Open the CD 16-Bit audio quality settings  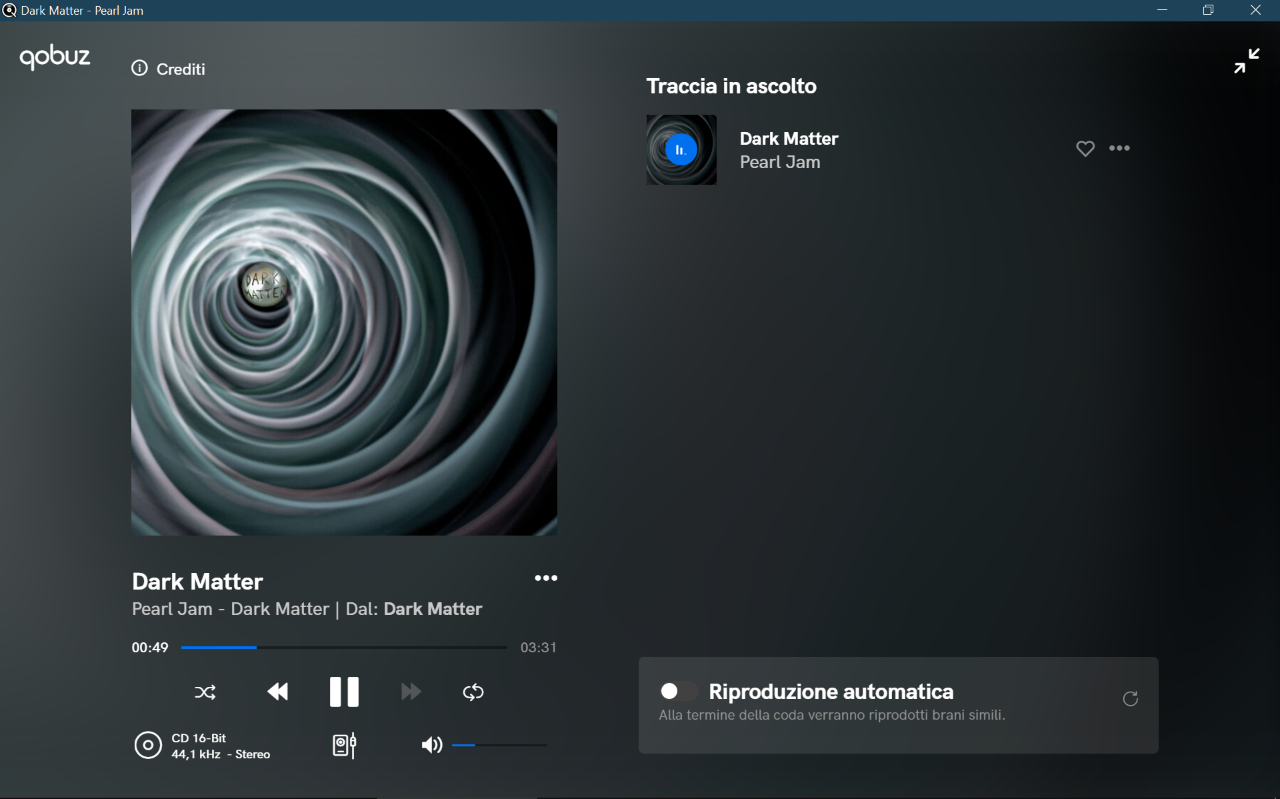(x=203, y=746)
